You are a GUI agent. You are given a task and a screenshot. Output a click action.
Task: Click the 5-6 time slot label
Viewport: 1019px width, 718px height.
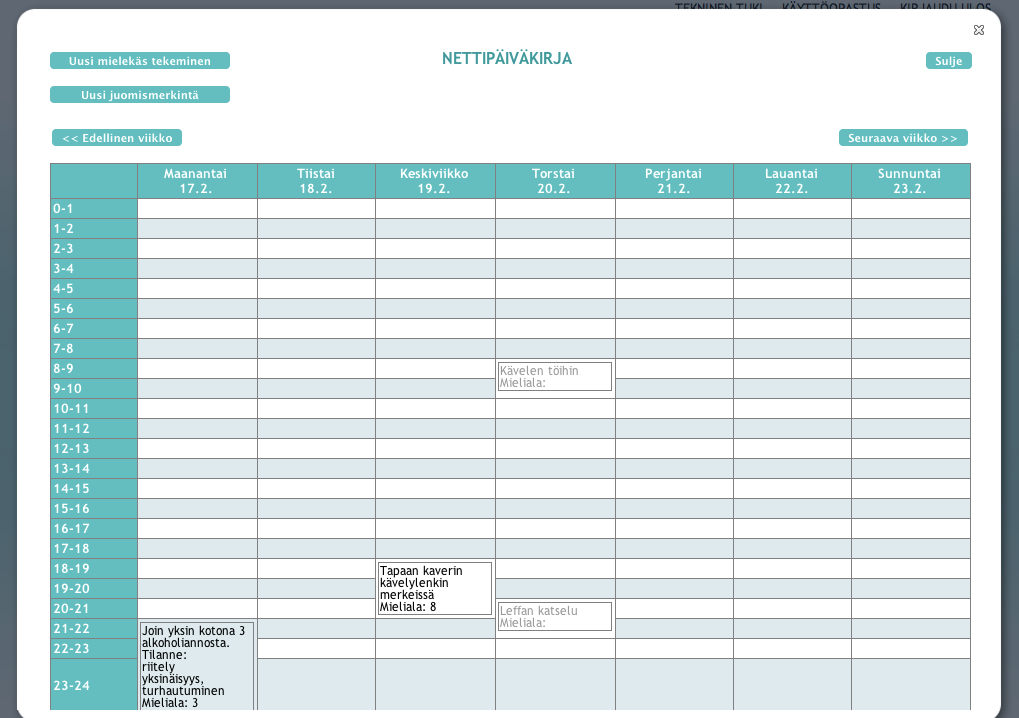(x=94, y=309)
